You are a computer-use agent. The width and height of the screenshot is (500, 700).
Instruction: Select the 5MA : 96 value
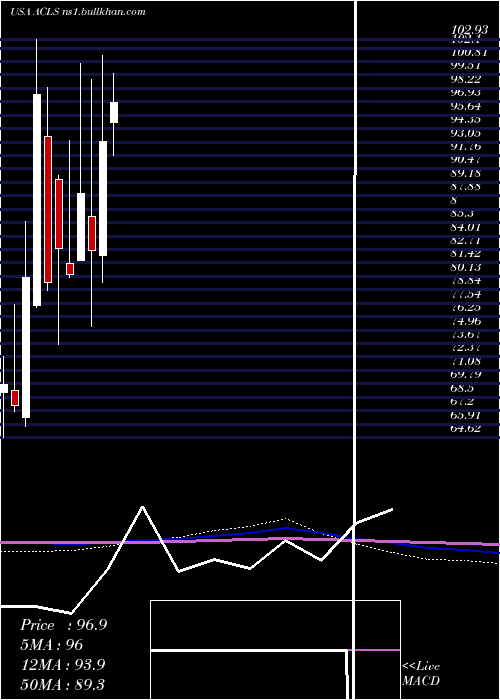pos(52,645)
